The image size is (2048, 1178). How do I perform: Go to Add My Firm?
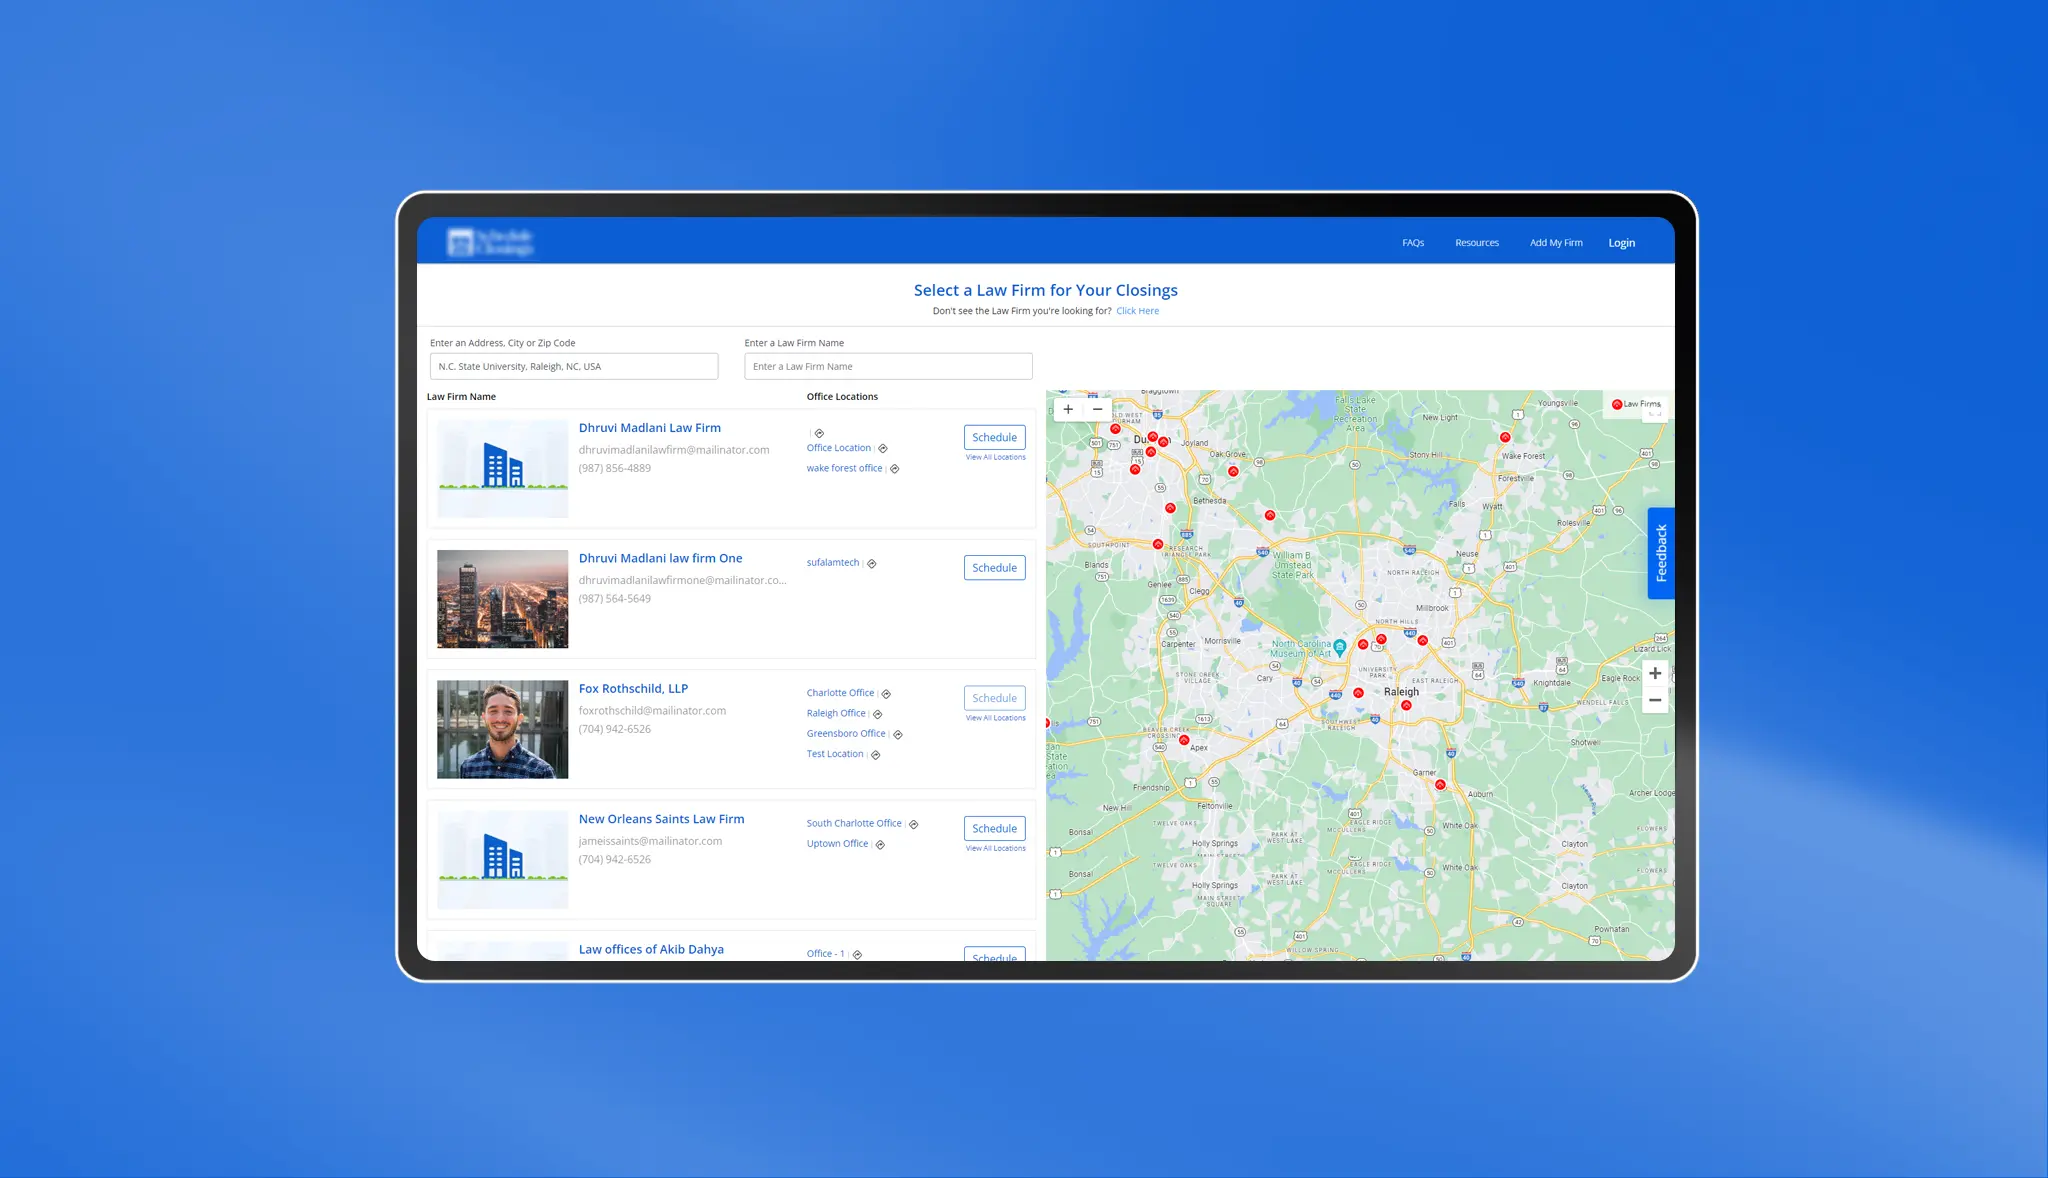point(1556,243)
